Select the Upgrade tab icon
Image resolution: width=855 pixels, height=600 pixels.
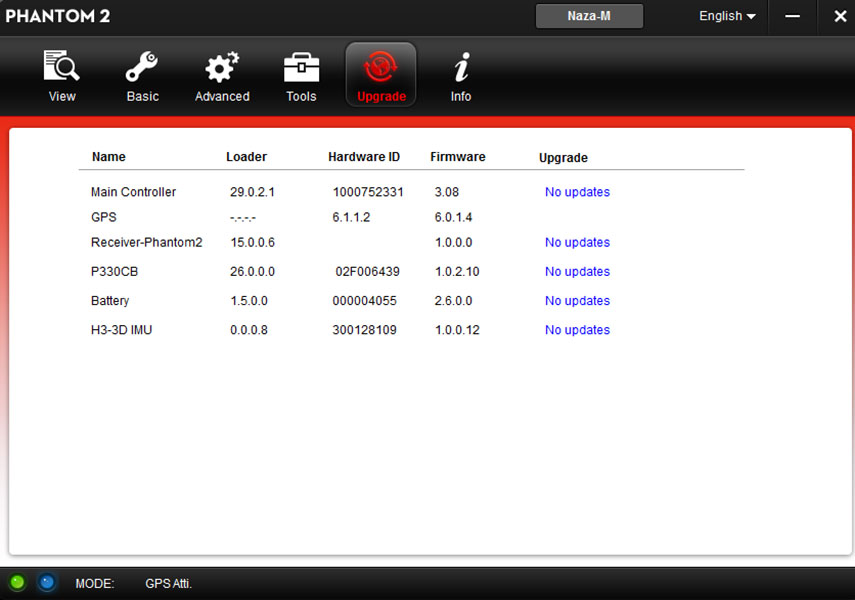381,75
